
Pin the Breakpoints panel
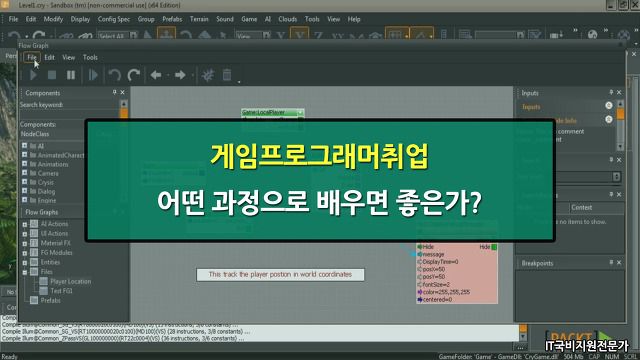[x=611, y=263]
